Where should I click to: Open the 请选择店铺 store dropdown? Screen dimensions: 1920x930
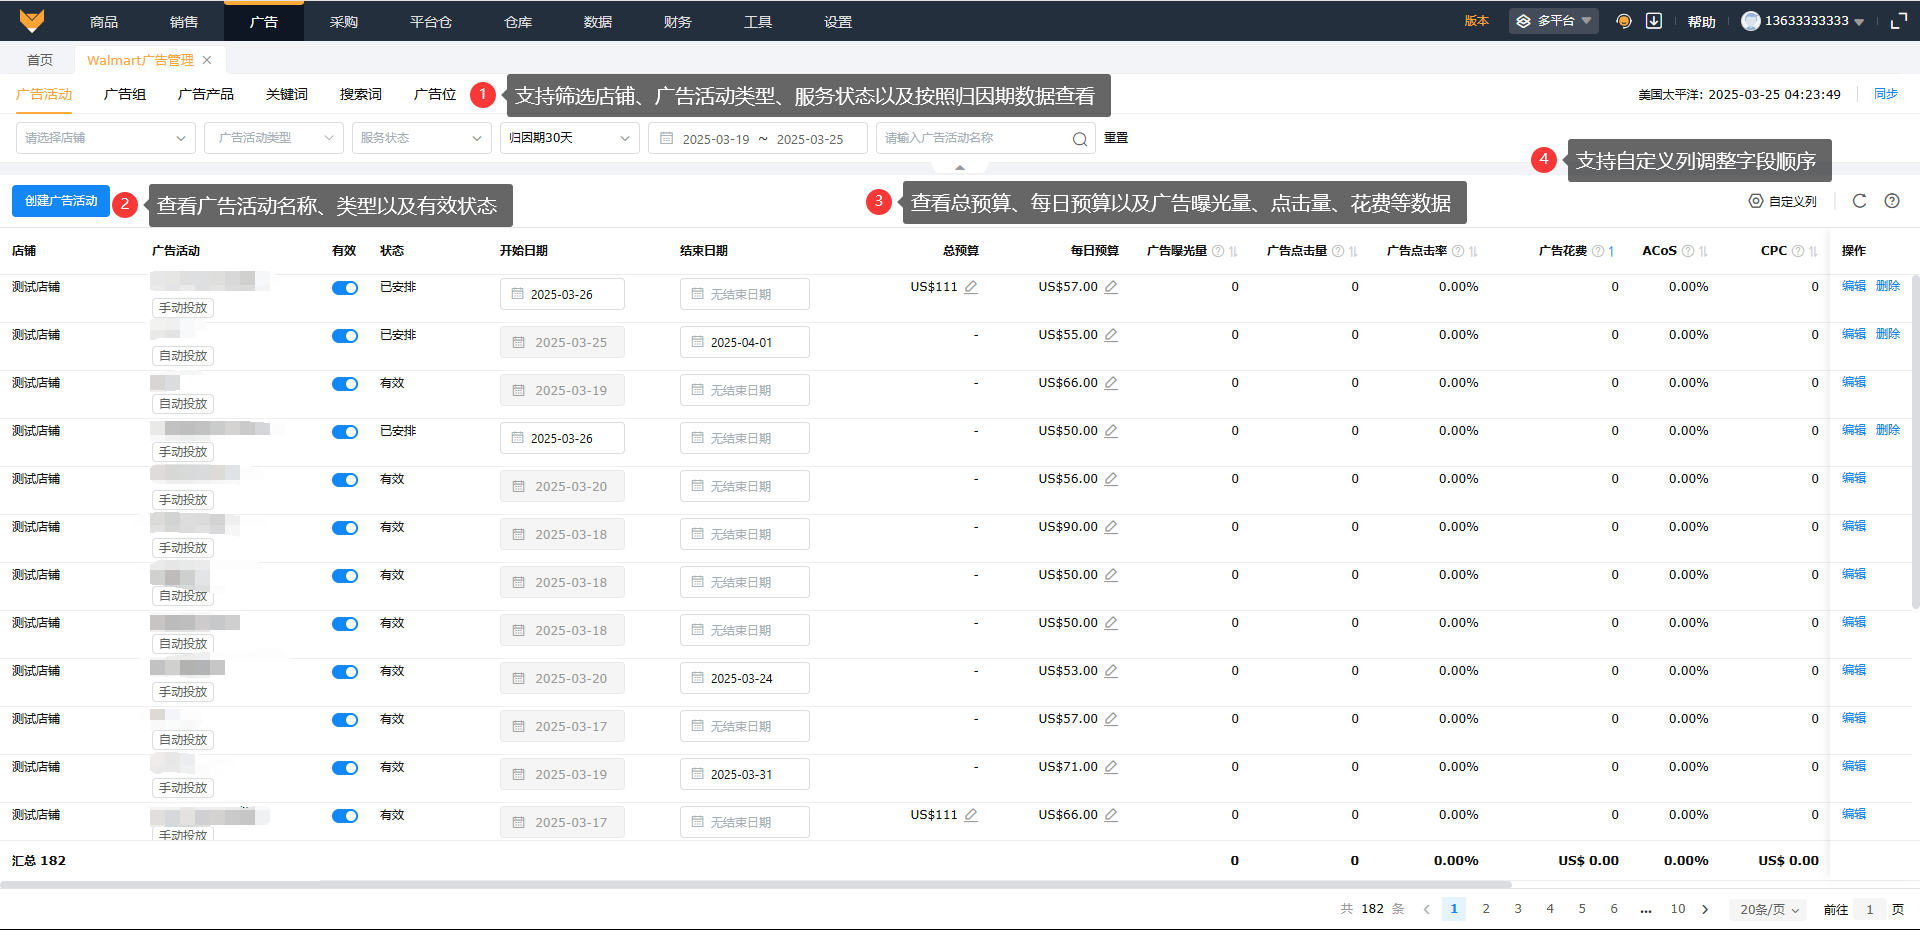pos(105,138)
